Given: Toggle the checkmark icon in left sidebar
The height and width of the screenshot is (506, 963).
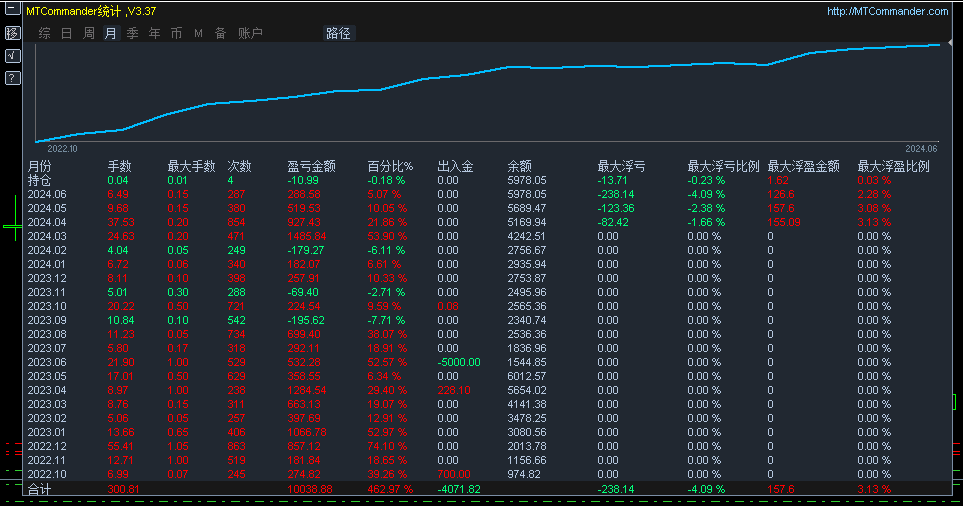Looking at the screenshot, I should click(x=12, y=56).
